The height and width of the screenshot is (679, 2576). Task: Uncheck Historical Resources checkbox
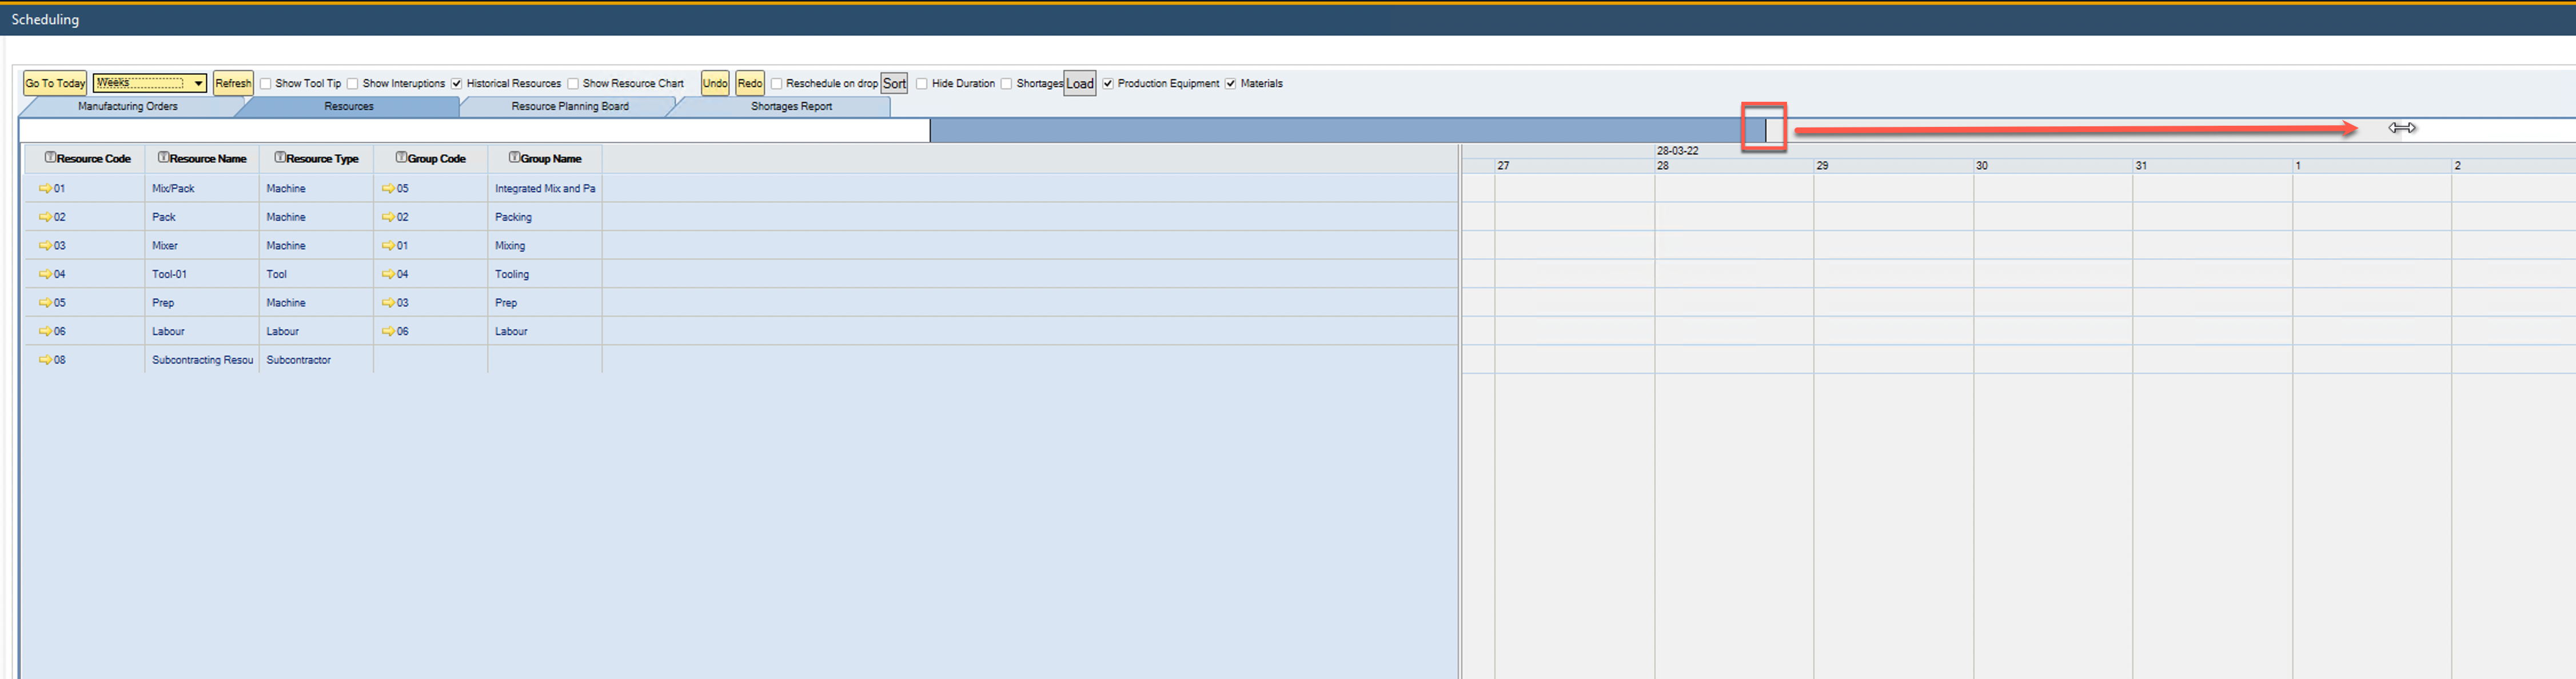457,84
